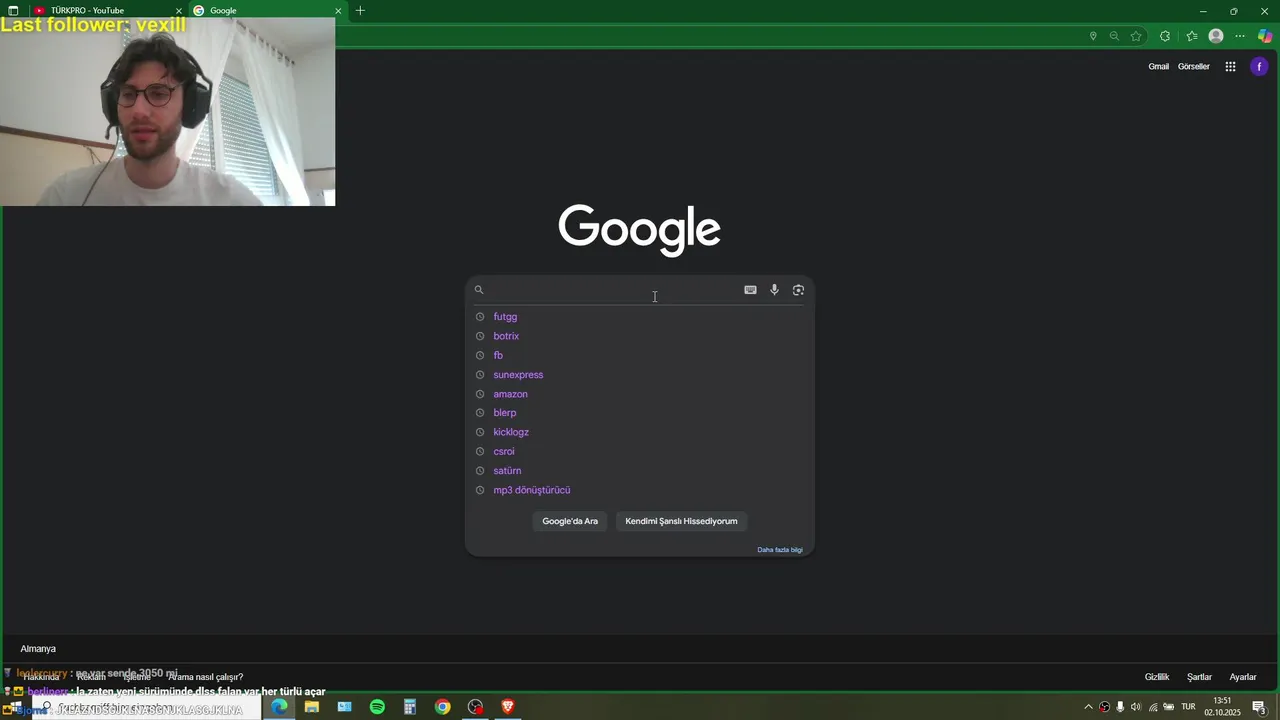Open the browser settings and more menu
The width and height of the screenshot is (1280, 720).
click(x=1240, y=36)
